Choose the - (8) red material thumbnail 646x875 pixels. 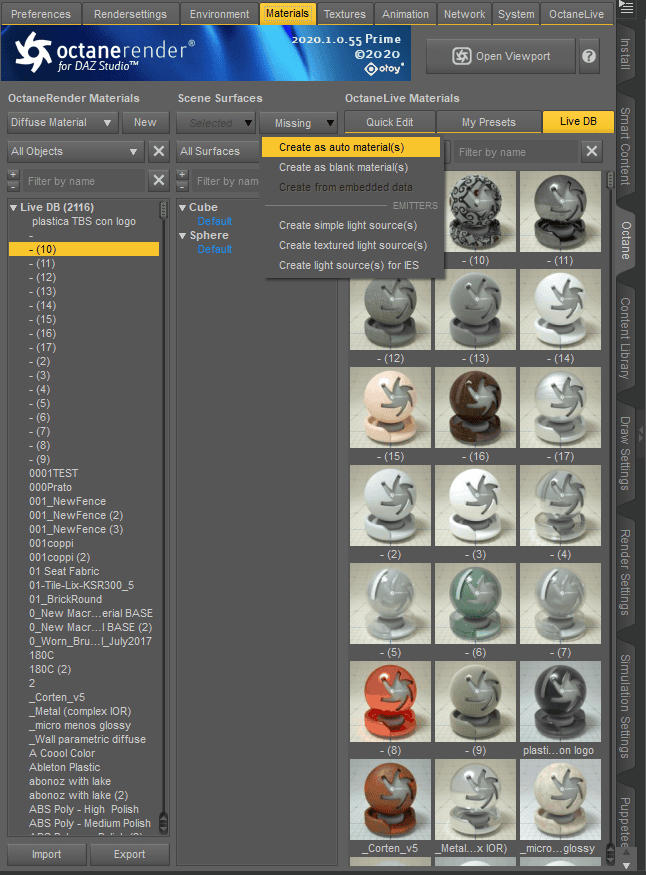tap(390, 701)
